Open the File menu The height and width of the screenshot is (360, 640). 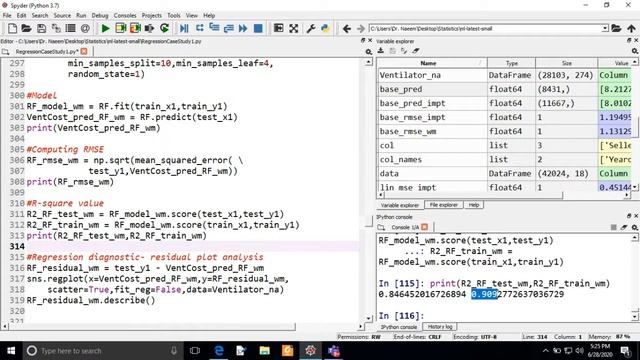(x=7, y=16)
